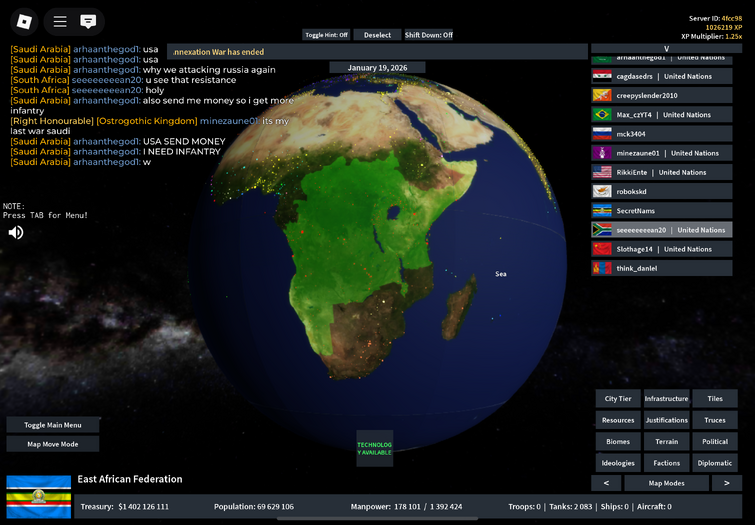This screenshot has width=755, height=525.
Task: Click the purple flag beside minezaune01
Action: coord(602,153)
